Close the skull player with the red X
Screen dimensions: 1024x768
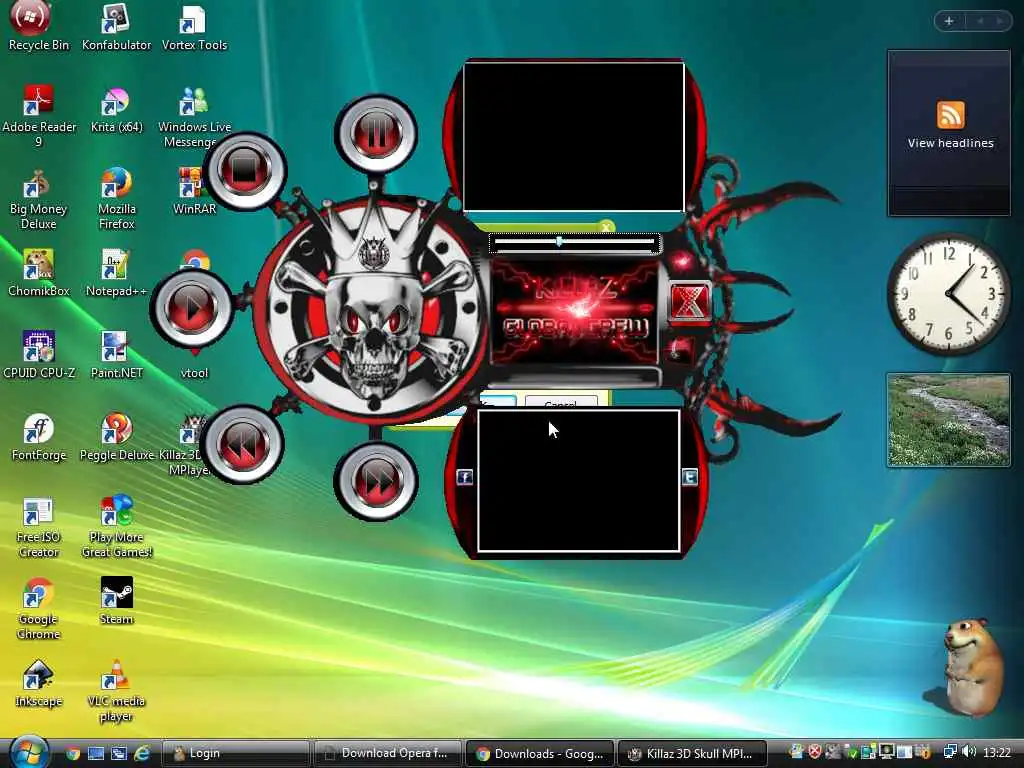pyautogui.click(x=690, y=302)
